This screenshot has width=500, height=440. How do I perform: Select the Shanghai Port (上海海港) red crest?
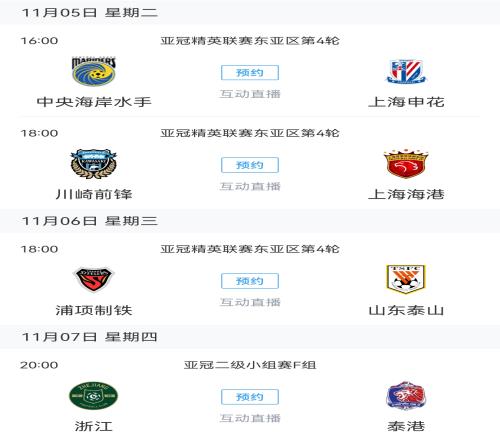pos(406,163)
